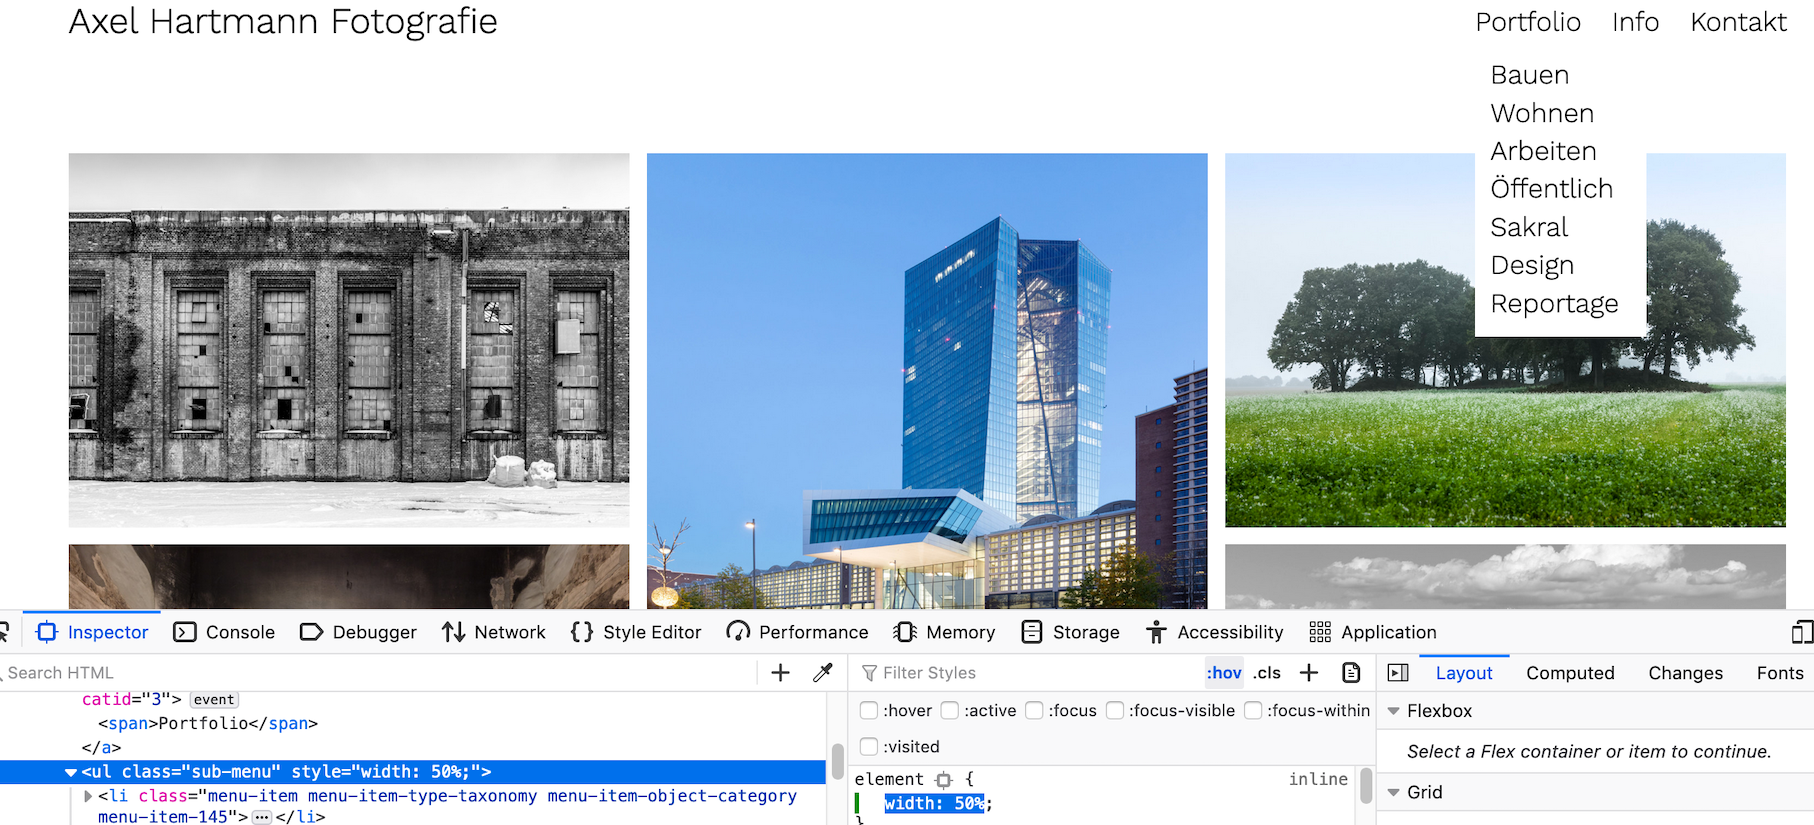The width and height of the screenshot is (1814, 825).
Task: Check the :active pseudo-class box
Action: coord(950,710)
